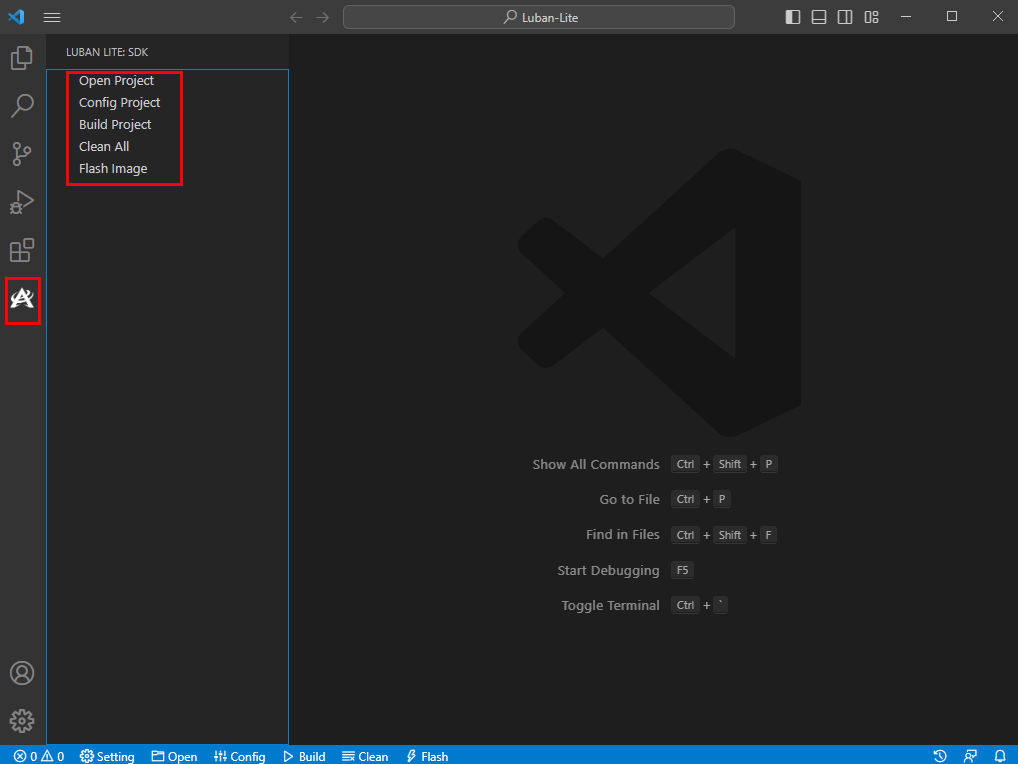Select the Luban Lite SDK icon

click(x=22, y=298)
